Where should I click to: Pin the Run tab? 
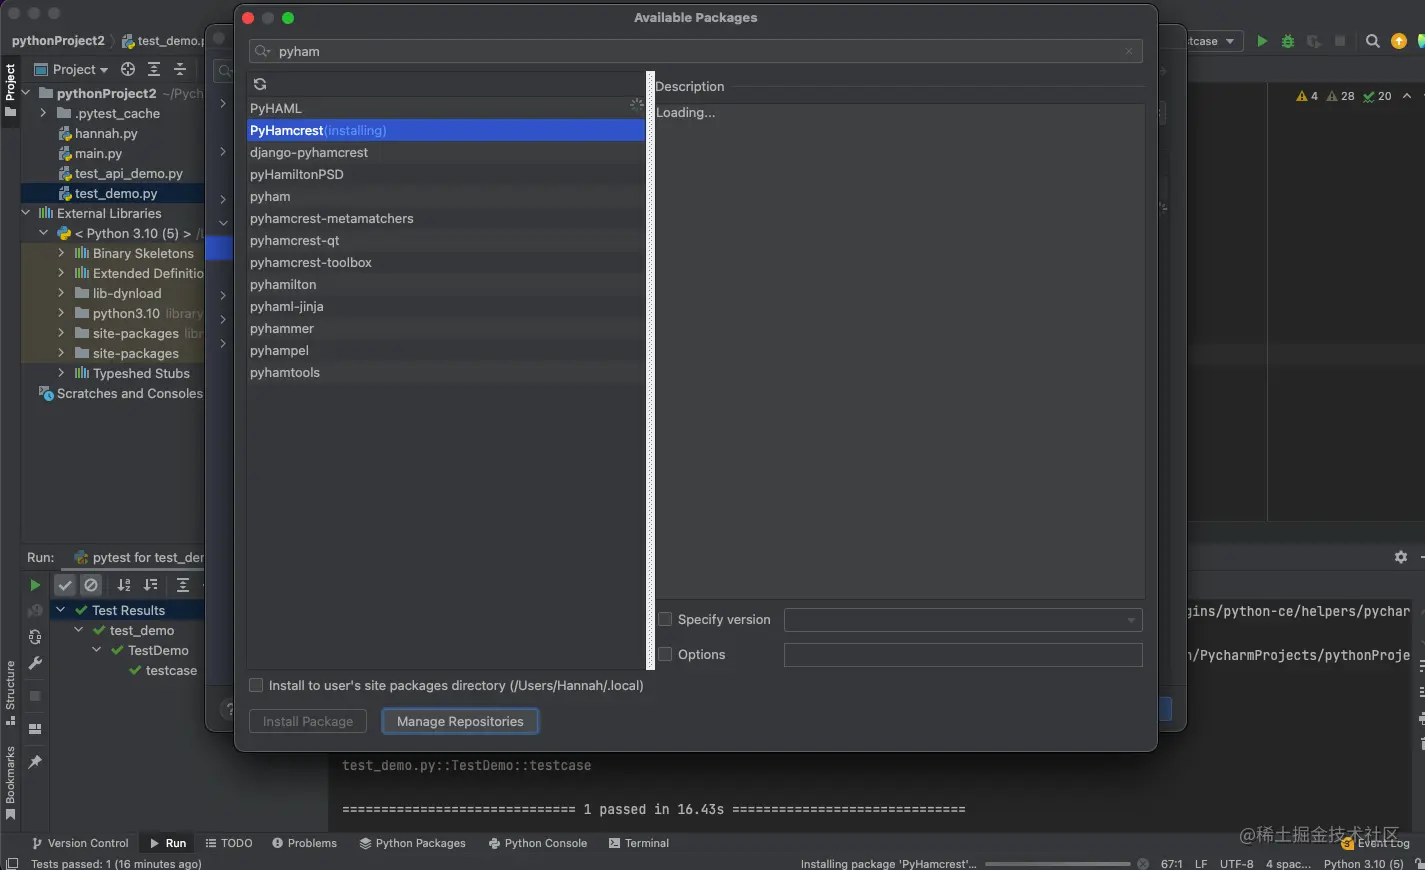[35, 762]
